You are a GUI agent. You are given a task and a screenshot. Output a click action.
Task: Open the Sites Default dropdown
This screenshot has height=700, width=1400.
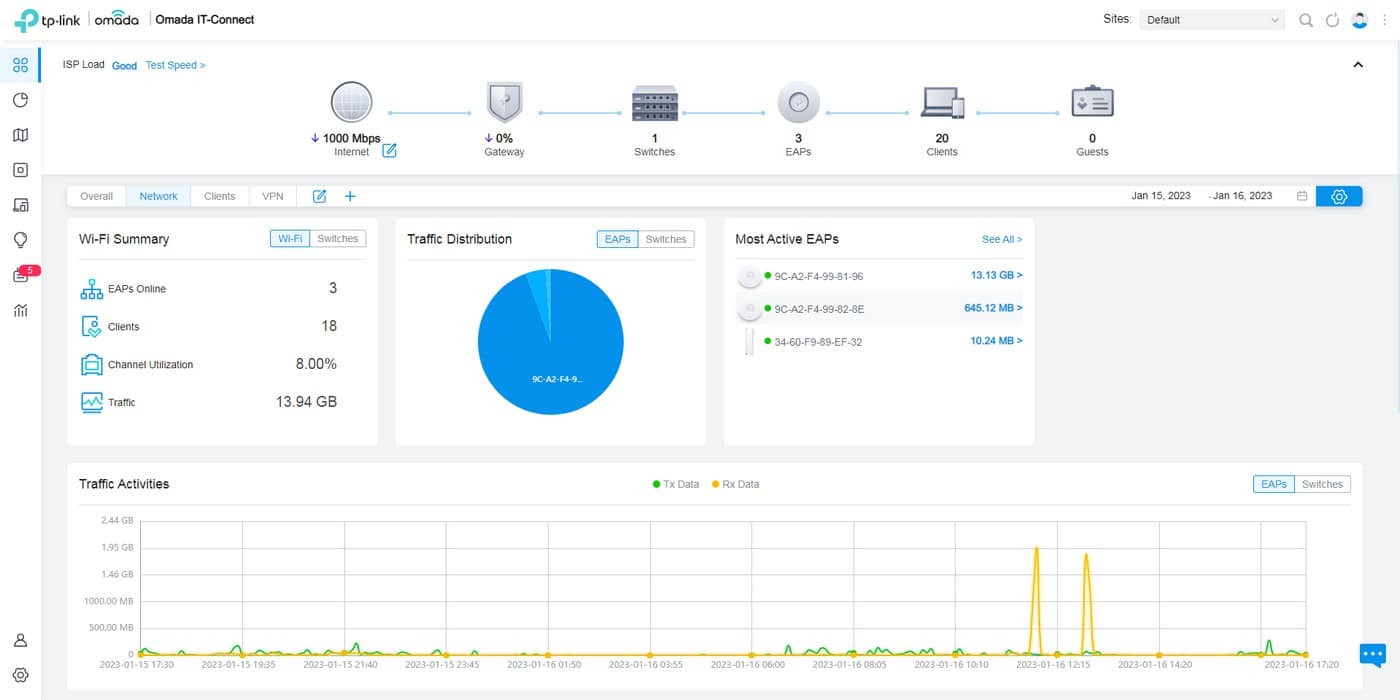pyautogui.click(x=1212, y=20)
